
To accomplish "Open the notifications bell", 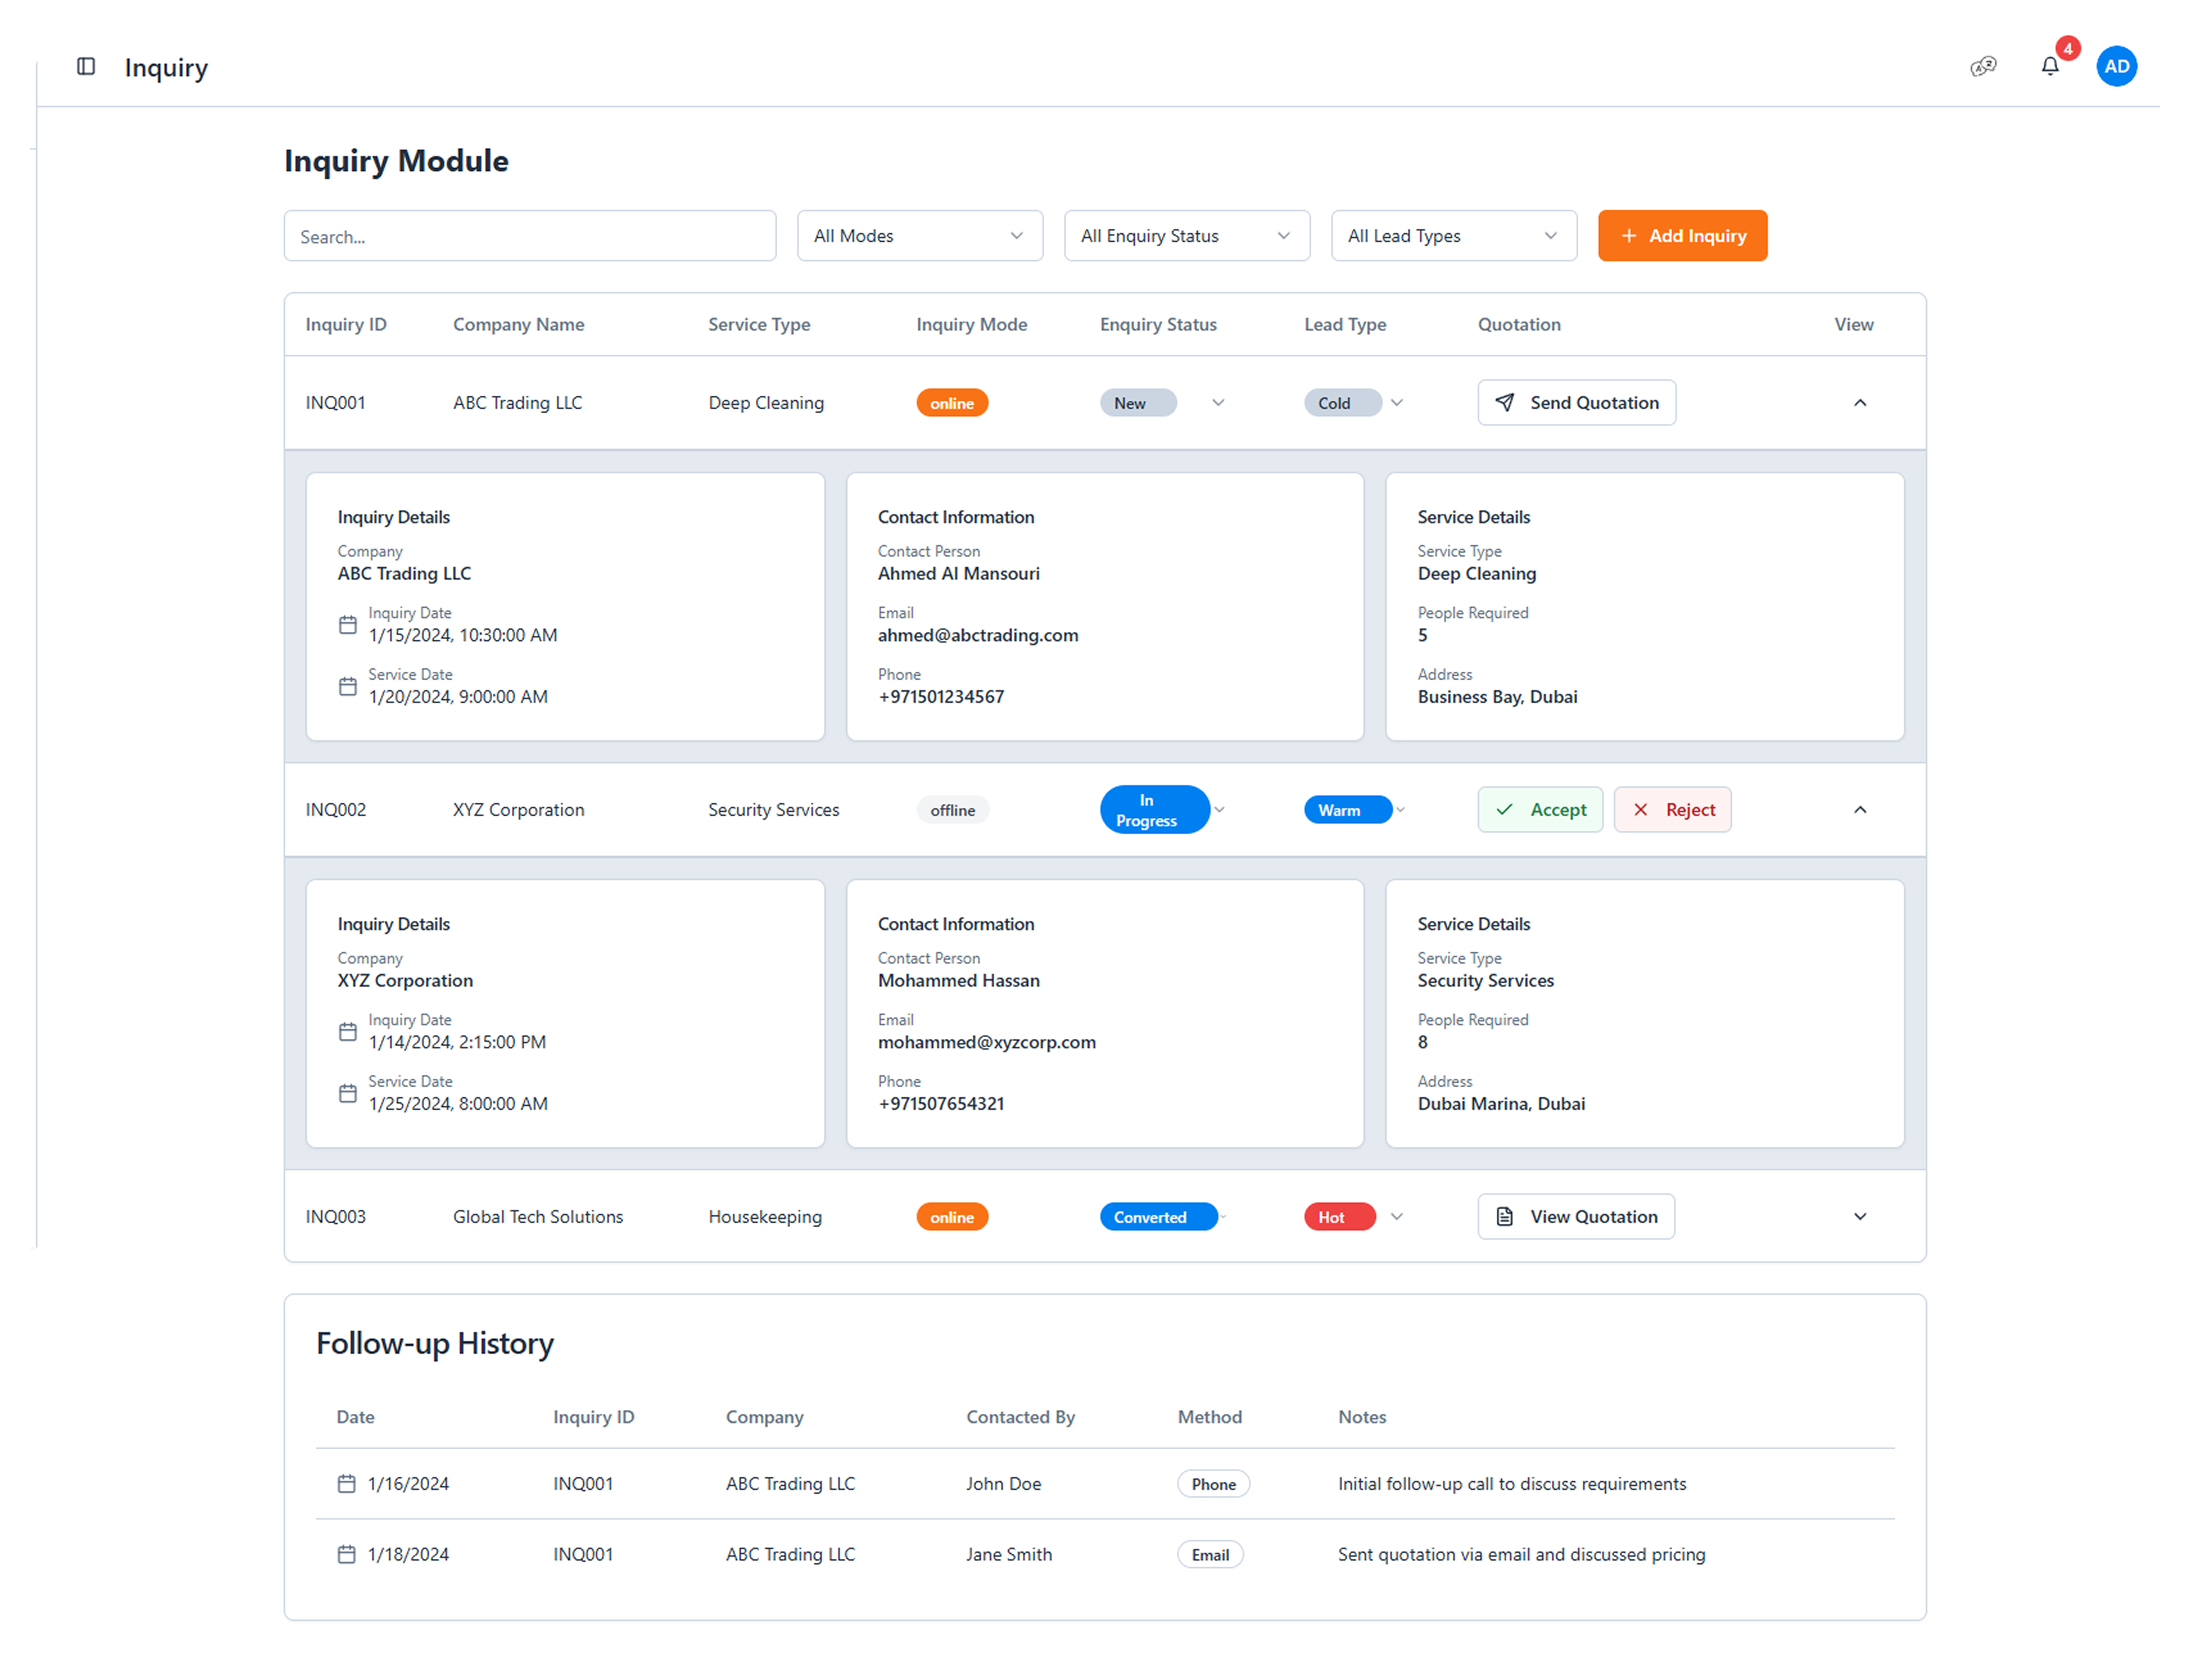I will pyautogui.click(x=2049, y=66).
